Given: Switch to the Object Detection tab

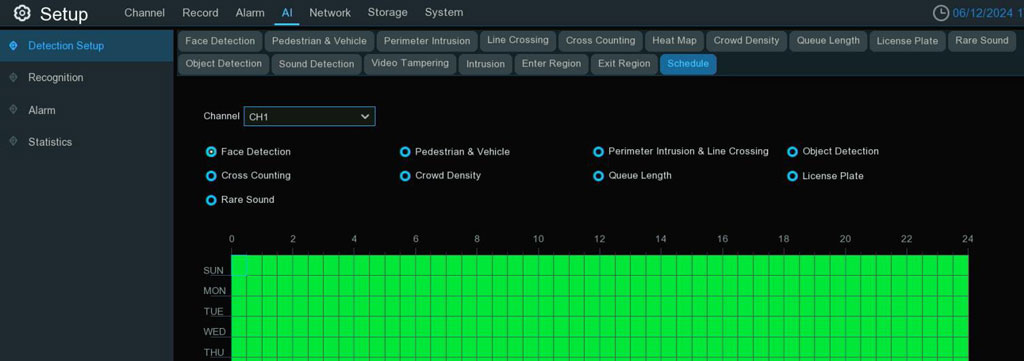Looking at the screenshot, I should tap(223, 64).
